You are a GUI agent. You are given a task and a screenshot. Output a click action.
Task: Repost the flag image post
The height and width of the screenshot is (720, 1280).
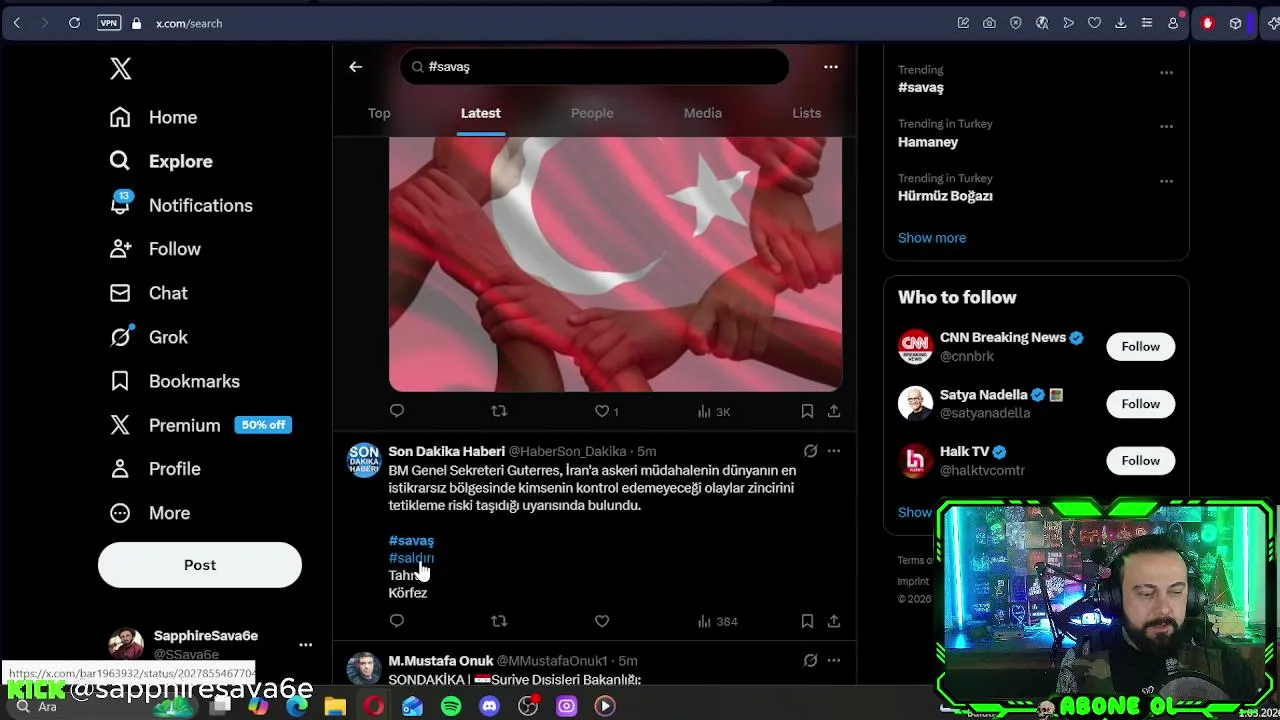pos(499,411)
